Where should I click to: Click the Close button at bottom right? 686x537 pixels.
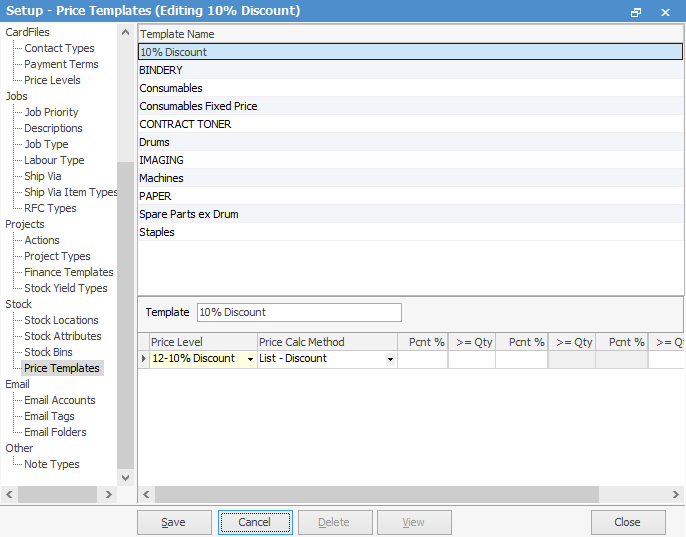click(x=627, y=522)
